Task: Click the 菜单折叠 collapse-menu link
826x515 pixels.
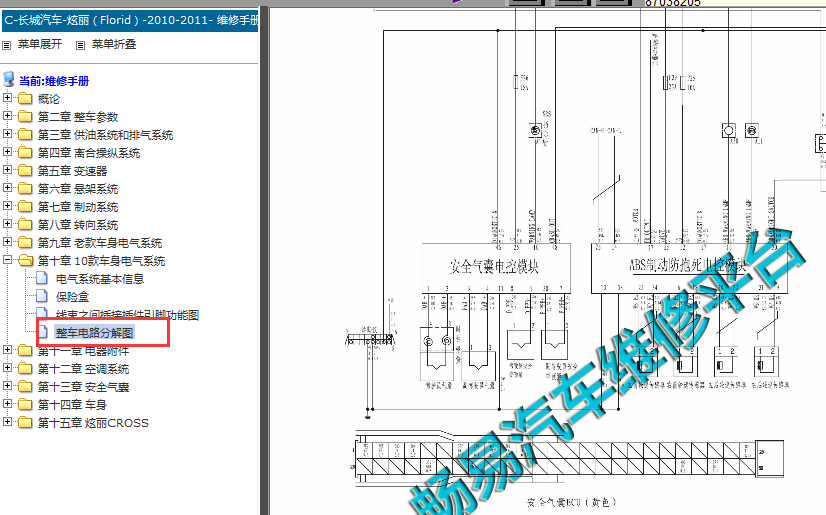Action: (x=114, y=44)
